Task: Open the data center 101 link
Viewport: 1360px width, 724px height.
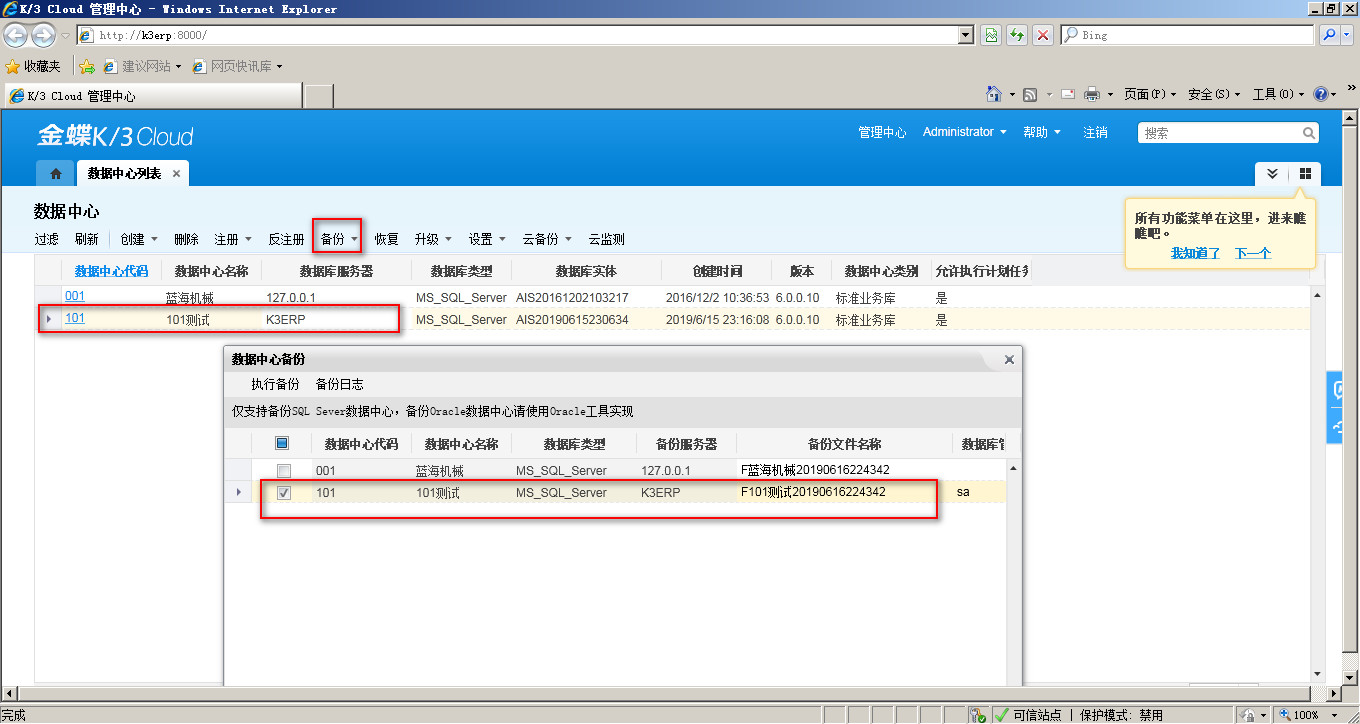Action: click(75, 318)
